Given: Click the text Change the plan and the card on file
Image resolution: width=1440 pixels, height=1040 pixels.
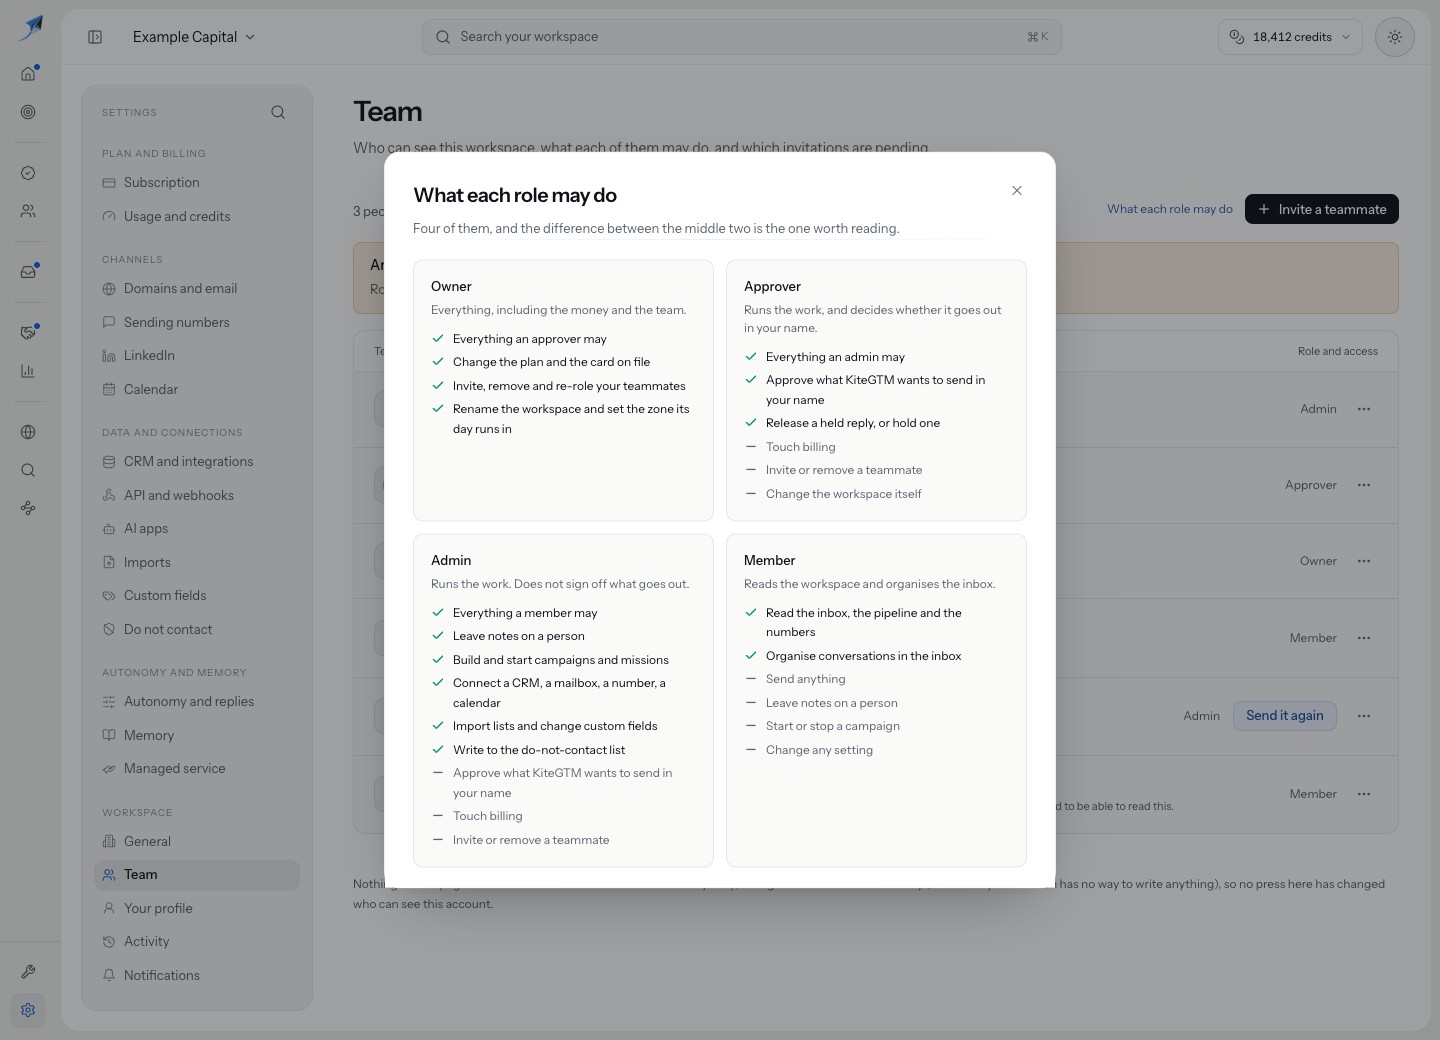Looking at the screenshot, I should point(551,362).
